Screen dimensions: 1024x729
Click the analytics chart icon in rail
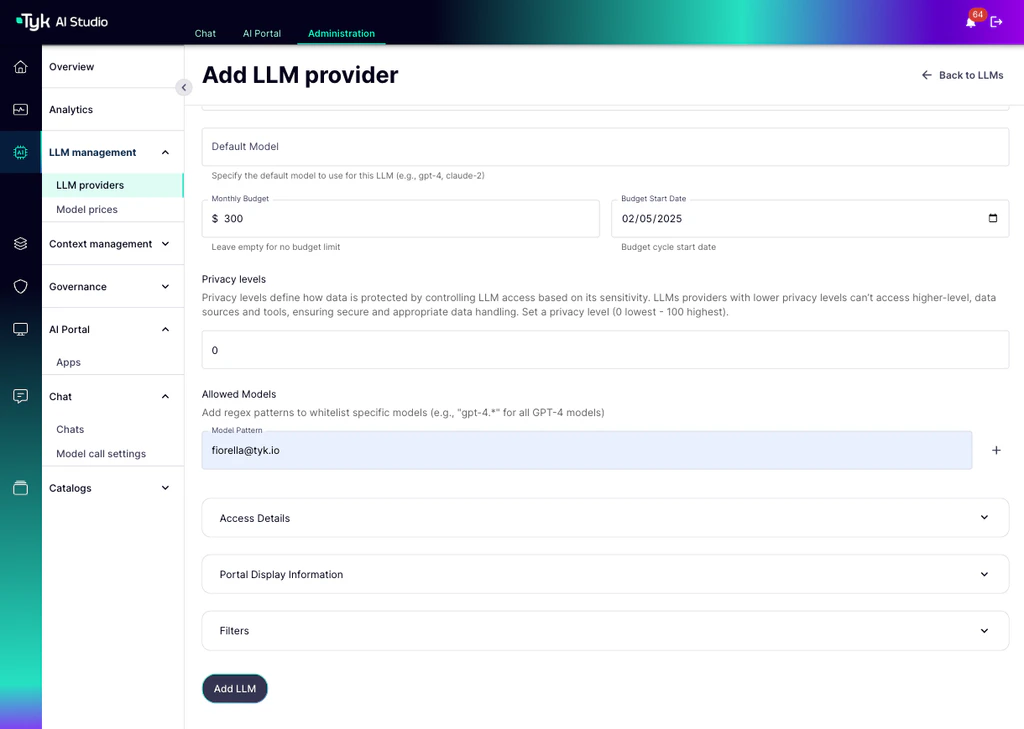point(21,110)
